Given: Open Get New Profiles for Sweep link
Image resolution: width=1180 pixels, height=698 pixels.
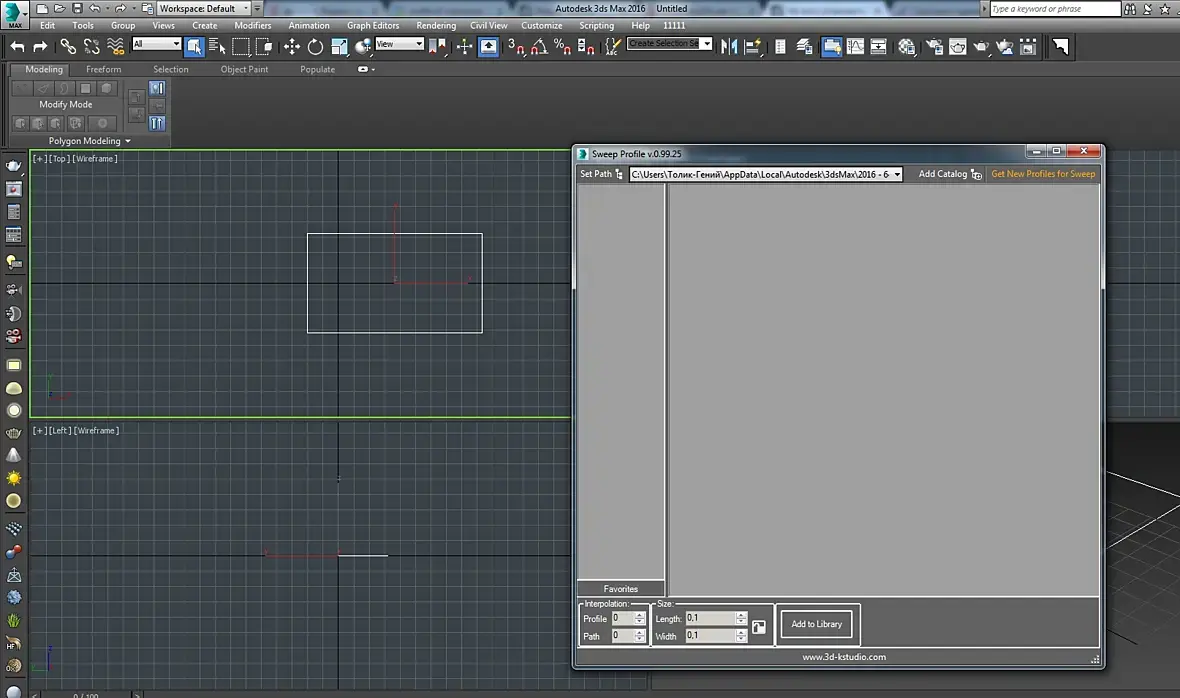Looking at the screenshot, I should (x=1042, y=174).
